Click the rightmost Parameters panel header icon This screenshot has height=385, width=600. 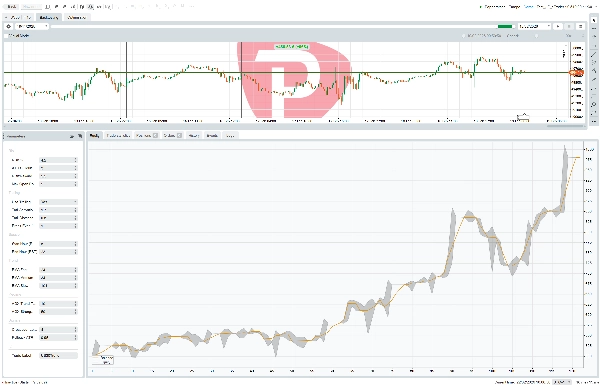80,136
